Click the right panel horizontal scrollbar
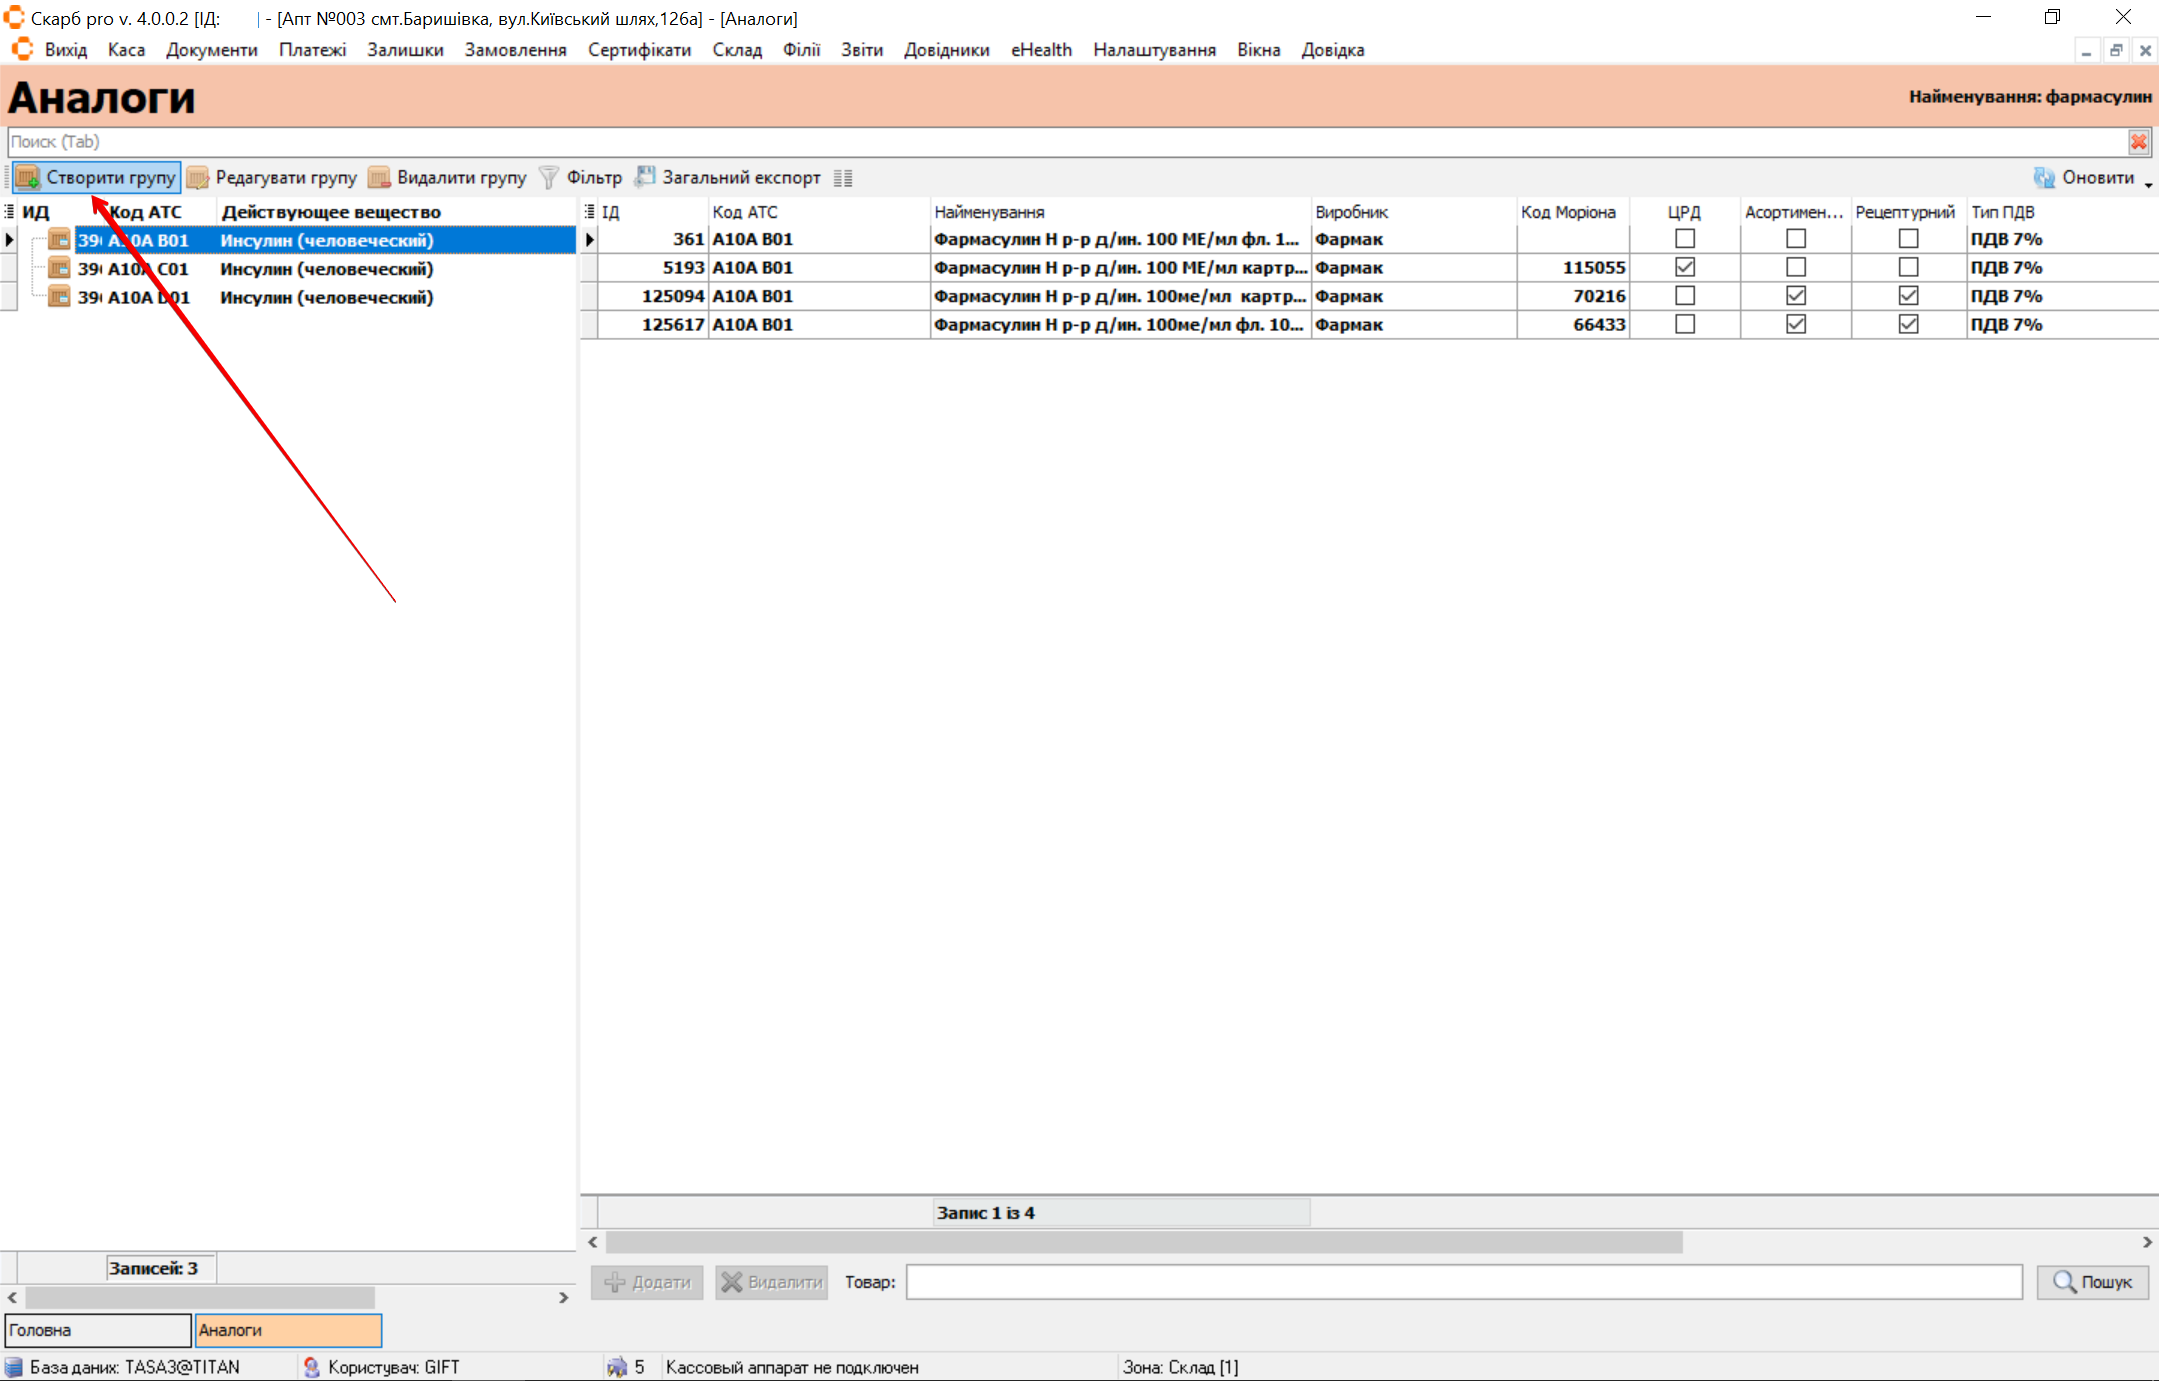The image size is (2159, 1381). [1143, 1242]
